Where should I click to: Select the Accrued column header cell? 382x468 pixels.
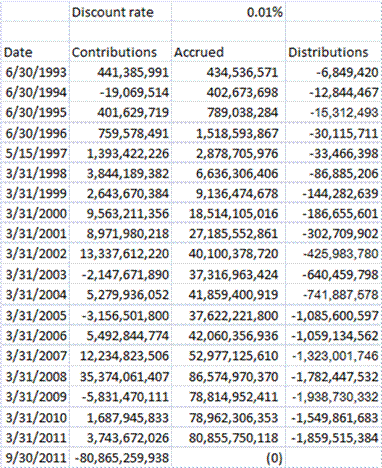pyautogui.click(x=228, y=52)
